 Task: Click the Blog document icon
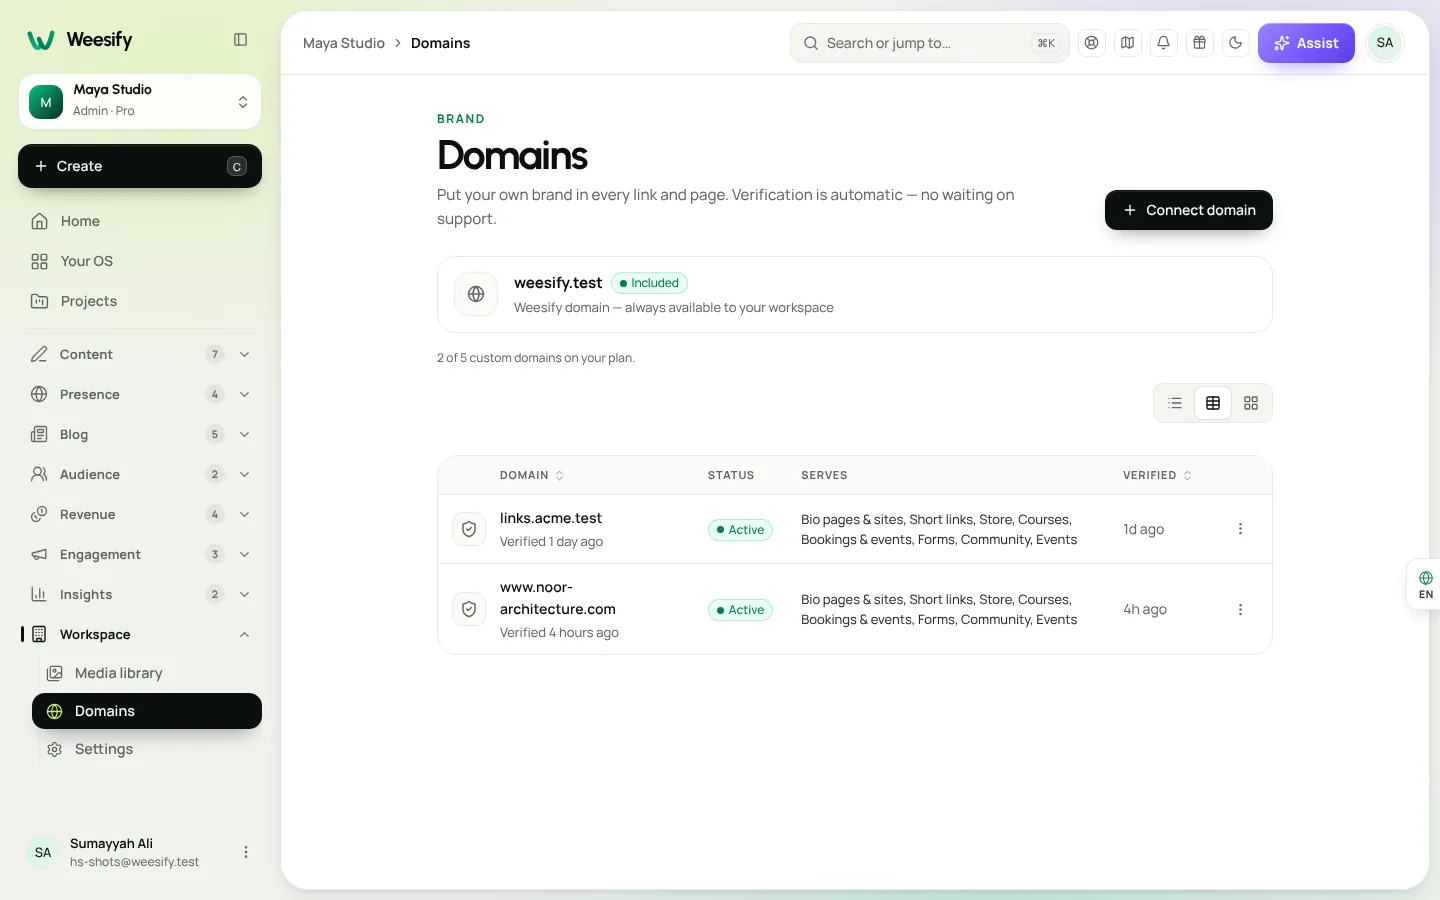point(39,434)
